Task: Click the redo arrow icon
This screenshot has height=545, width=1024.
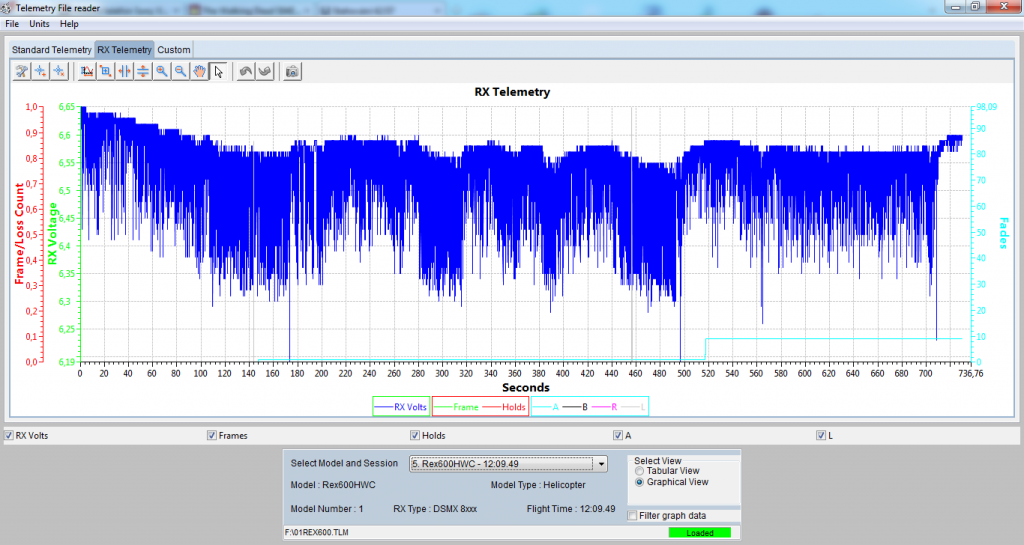Action: point(265,71)
